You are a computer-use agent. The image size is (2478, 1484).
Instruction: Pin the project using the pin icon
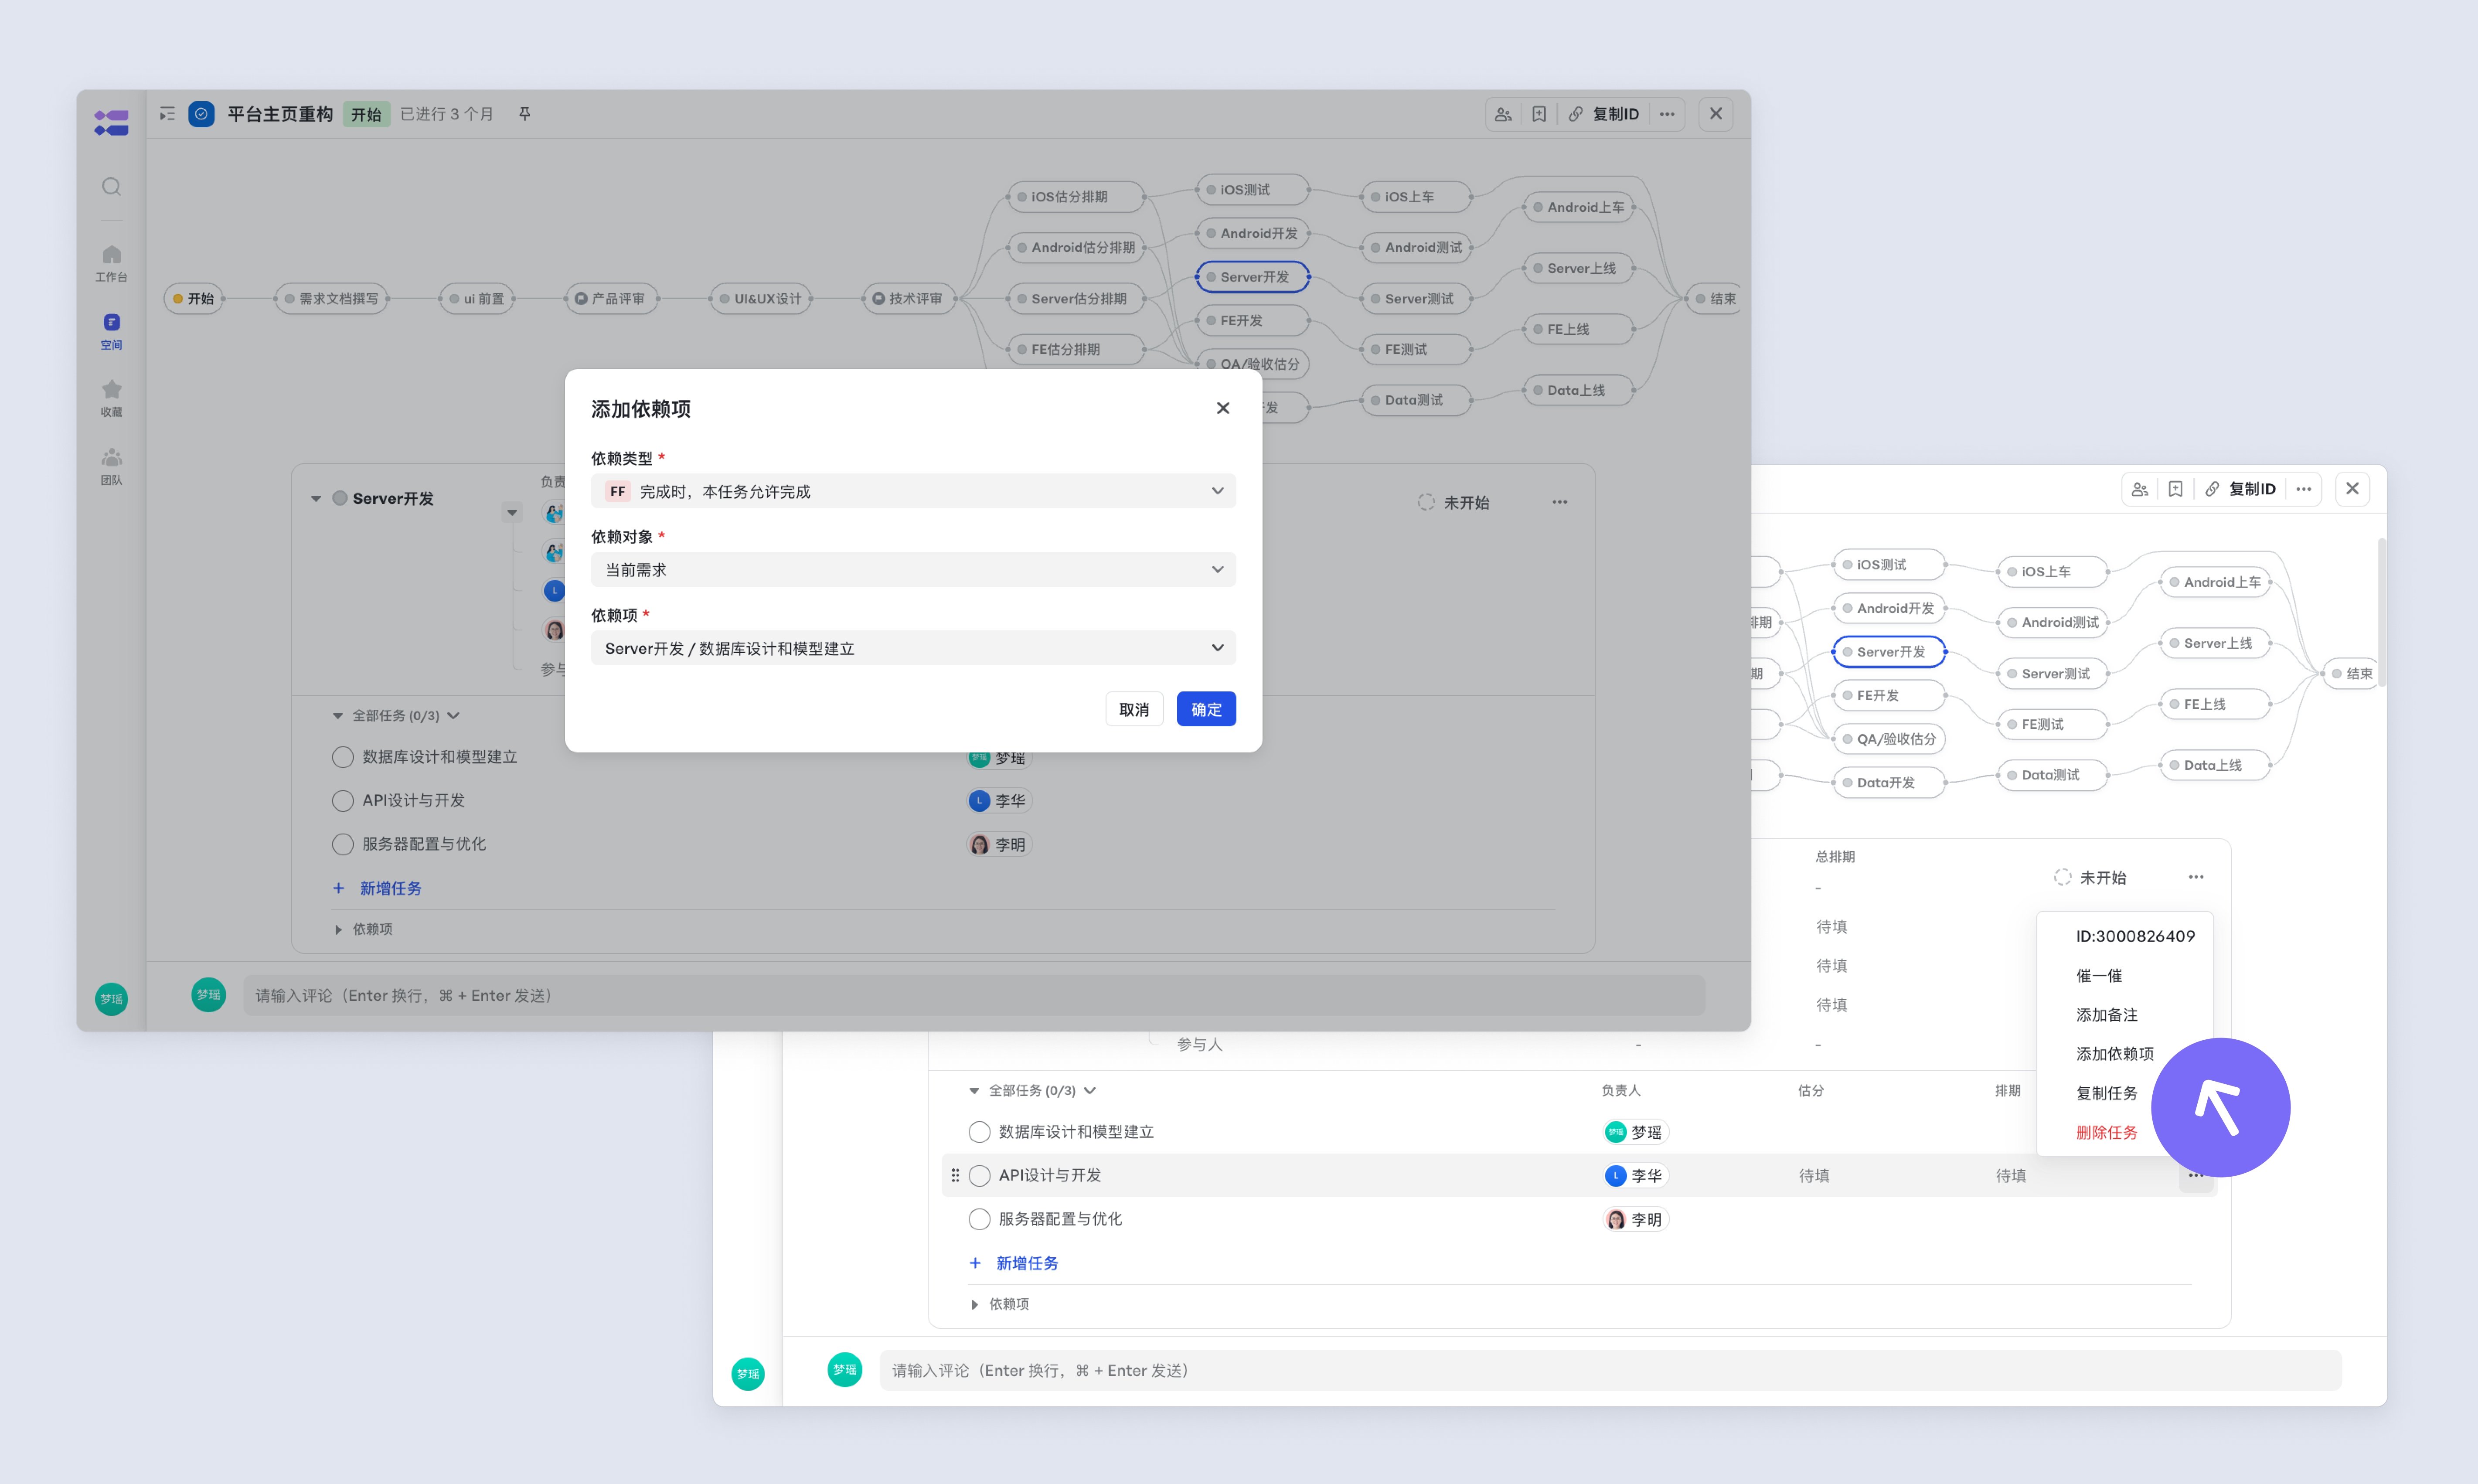(524, 114)
